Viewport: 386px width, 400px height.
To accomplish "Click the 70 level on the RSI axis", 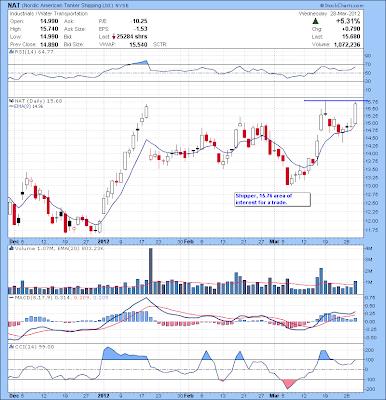I will pyautogui.click(x=368, y=64).
